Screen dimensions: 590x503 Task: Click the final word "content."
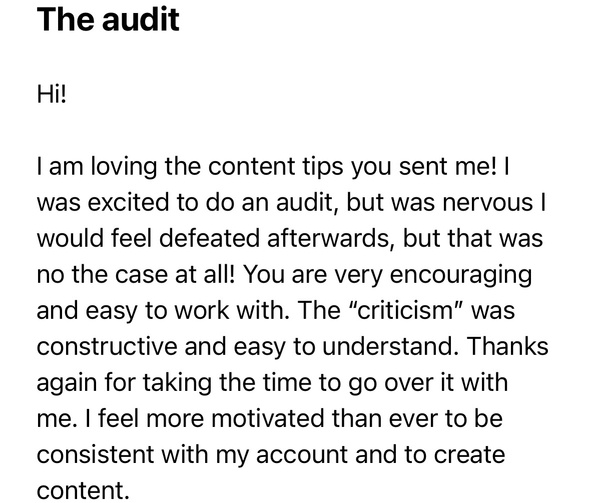(83, 491)
